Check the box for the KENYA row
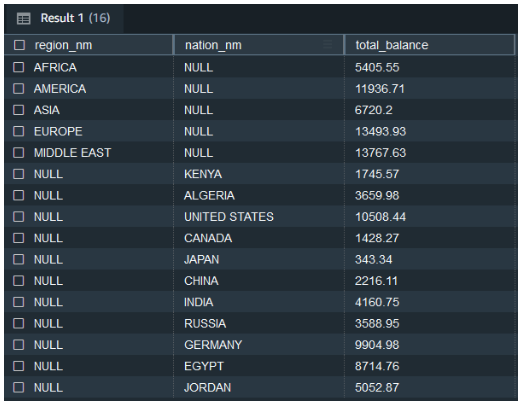 tap(19, 174)
